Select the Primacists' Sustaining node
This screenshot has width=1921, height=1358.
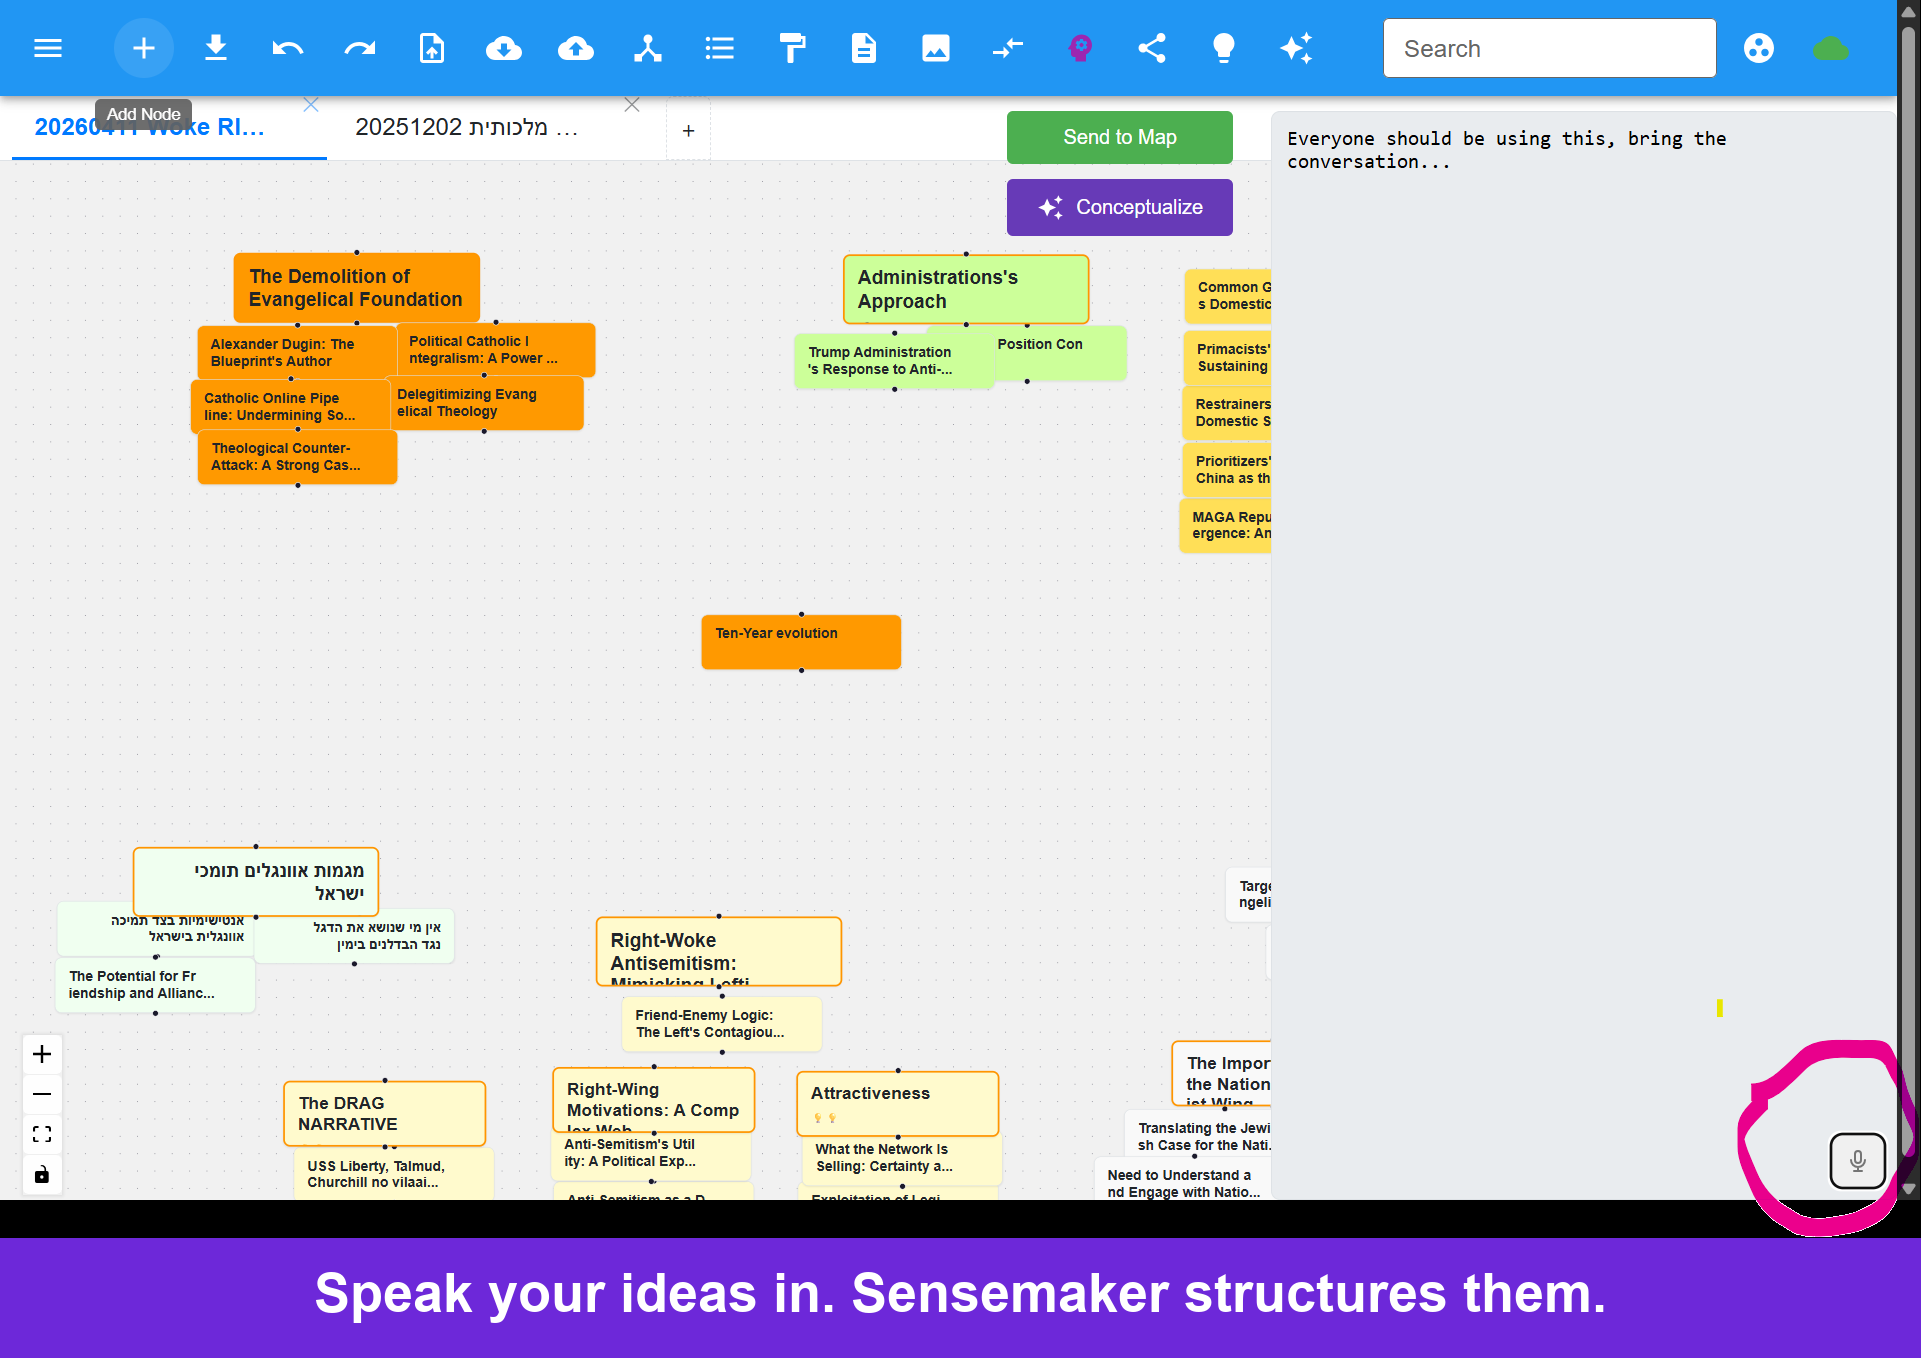point(1228,358)
